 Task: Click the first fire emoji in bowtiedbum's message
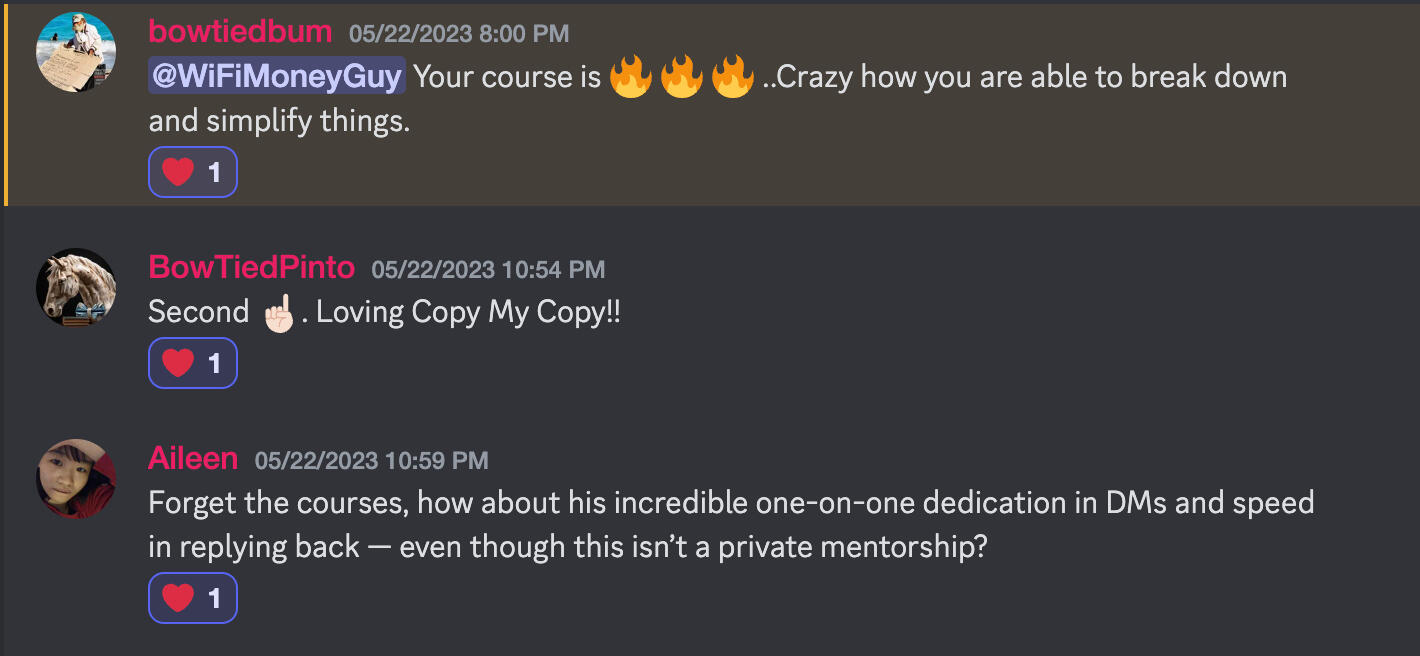[630, 77]
